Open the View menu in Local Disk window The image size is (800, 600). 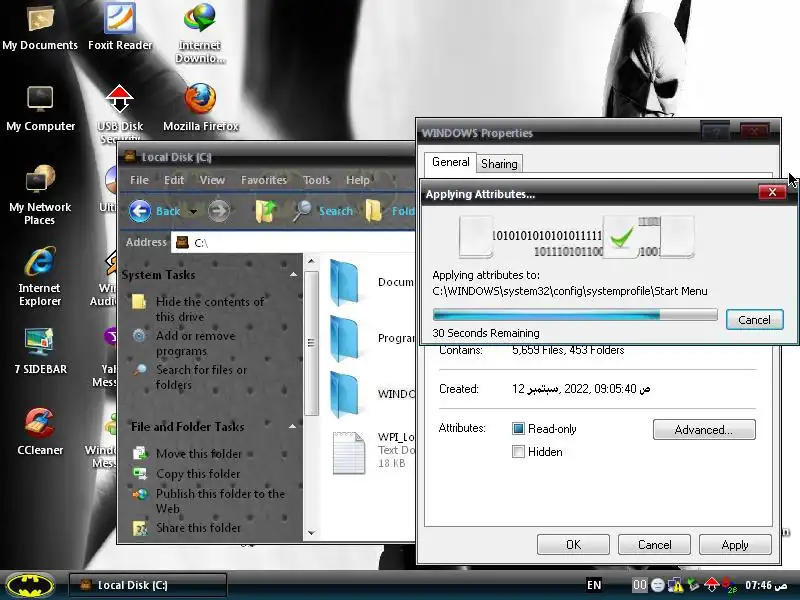(x=212, y=180)
